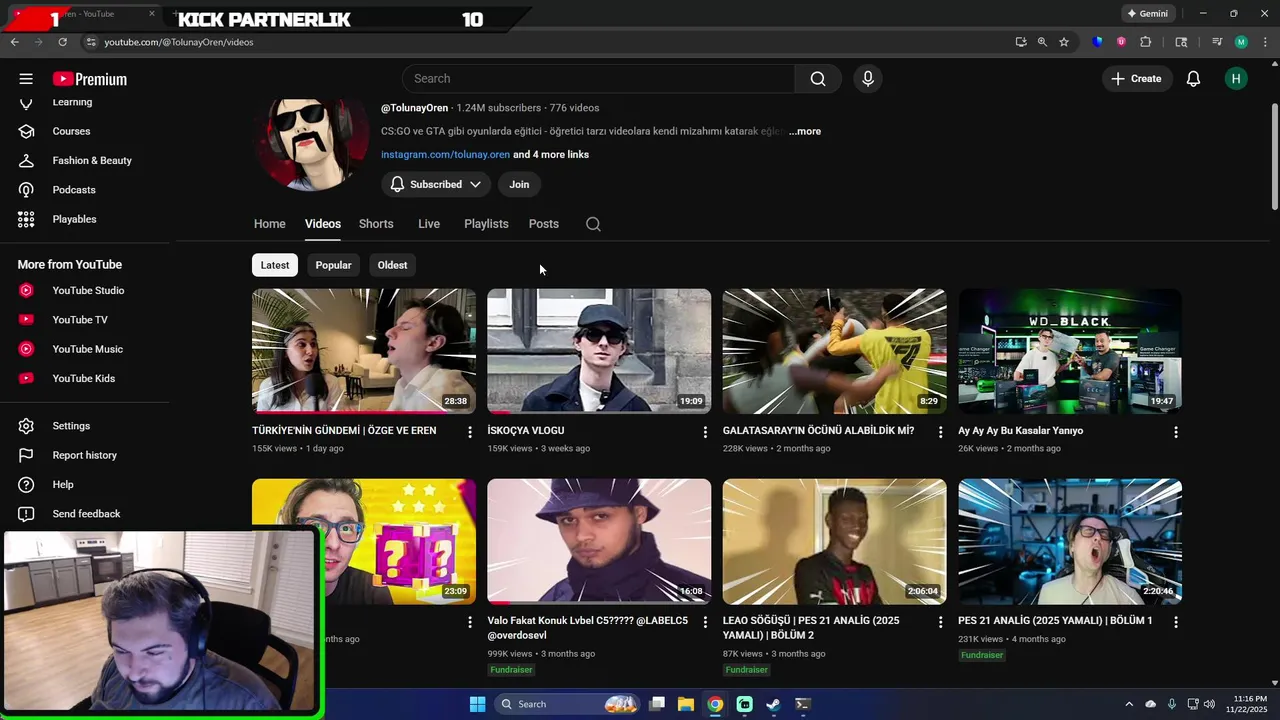Image resolution: width=1280 pixels, height=720 pixels.
Task: Open Windows Start button on taskbar
Action: click(477, 704)
